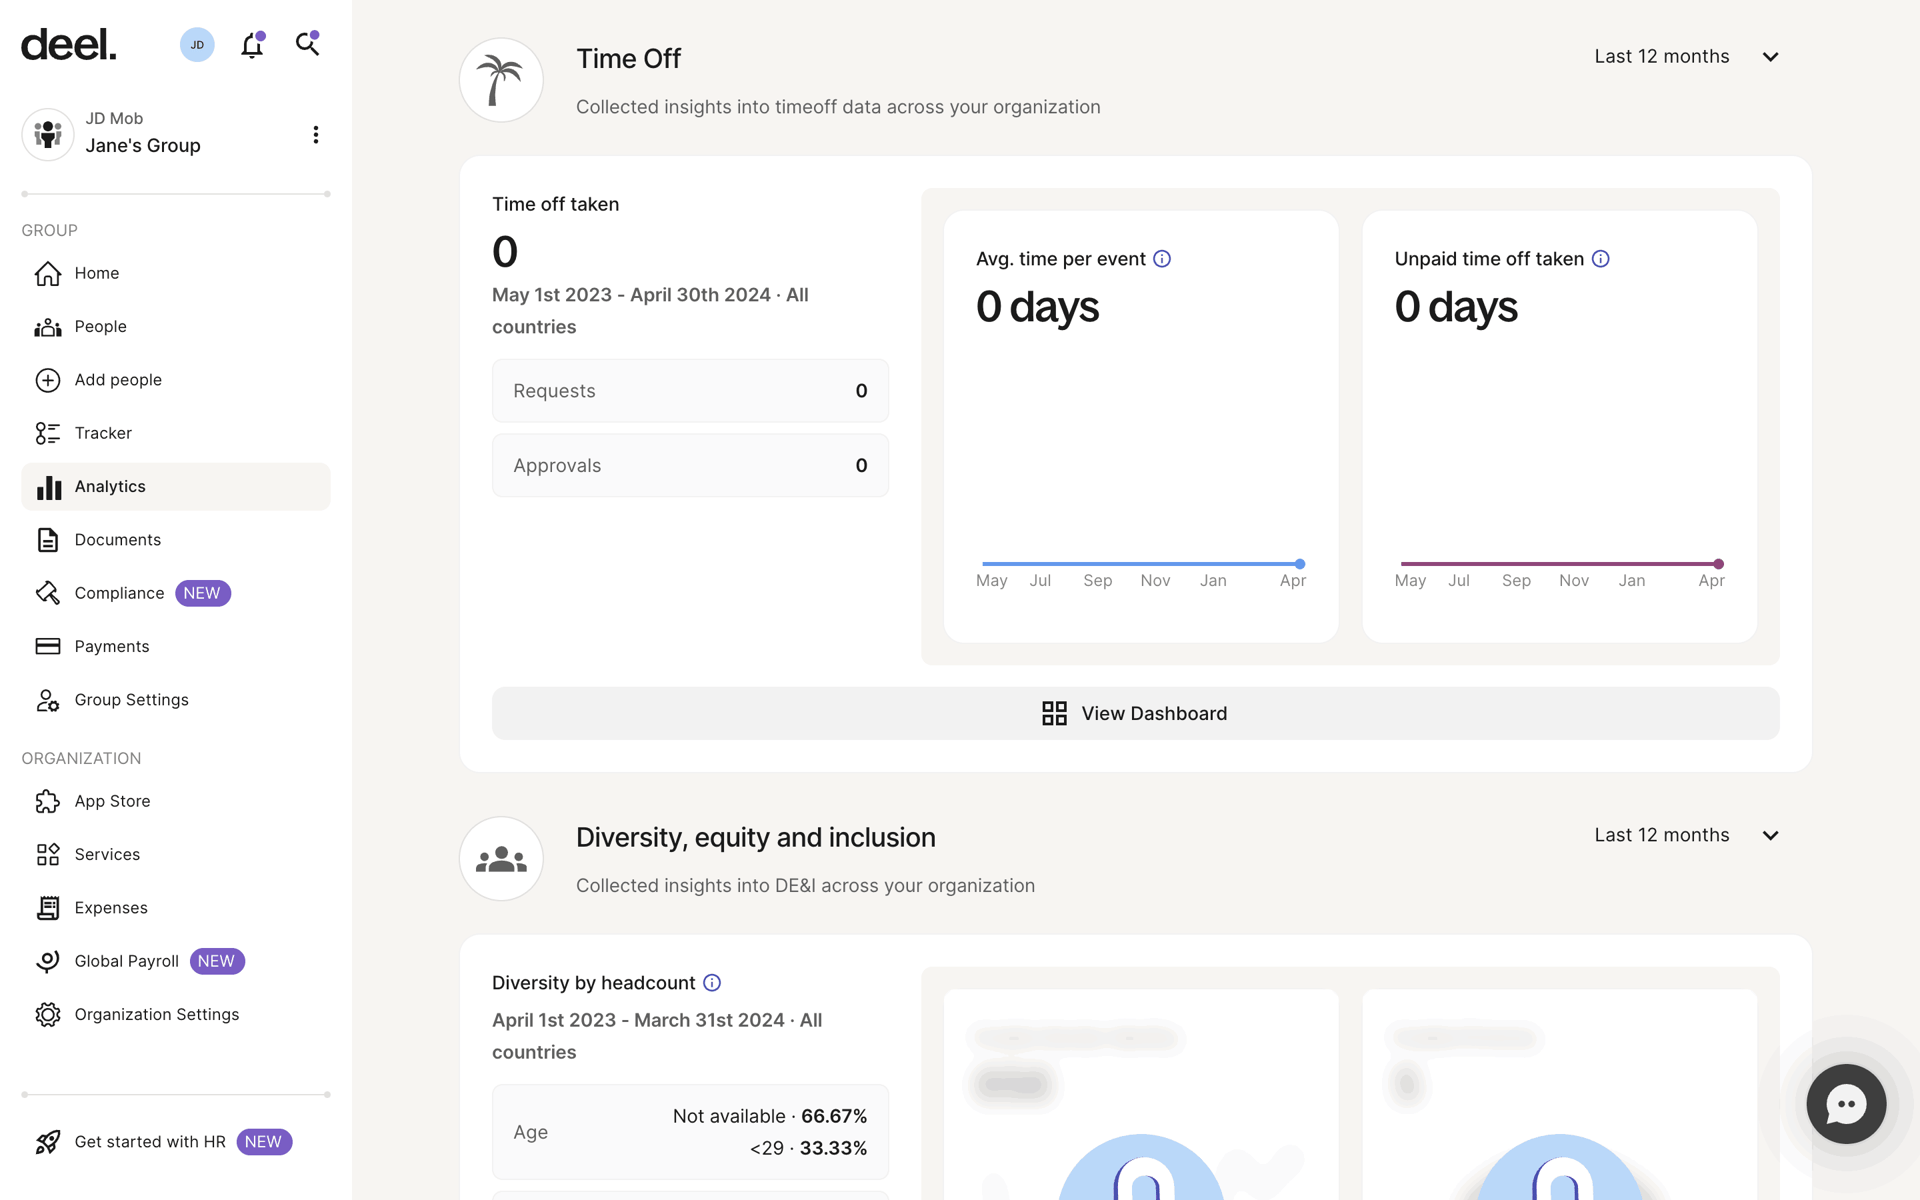Open notifications bell
Image resolution: width=1920 pixels, height=1200 pixels.
tap(252, 44)
